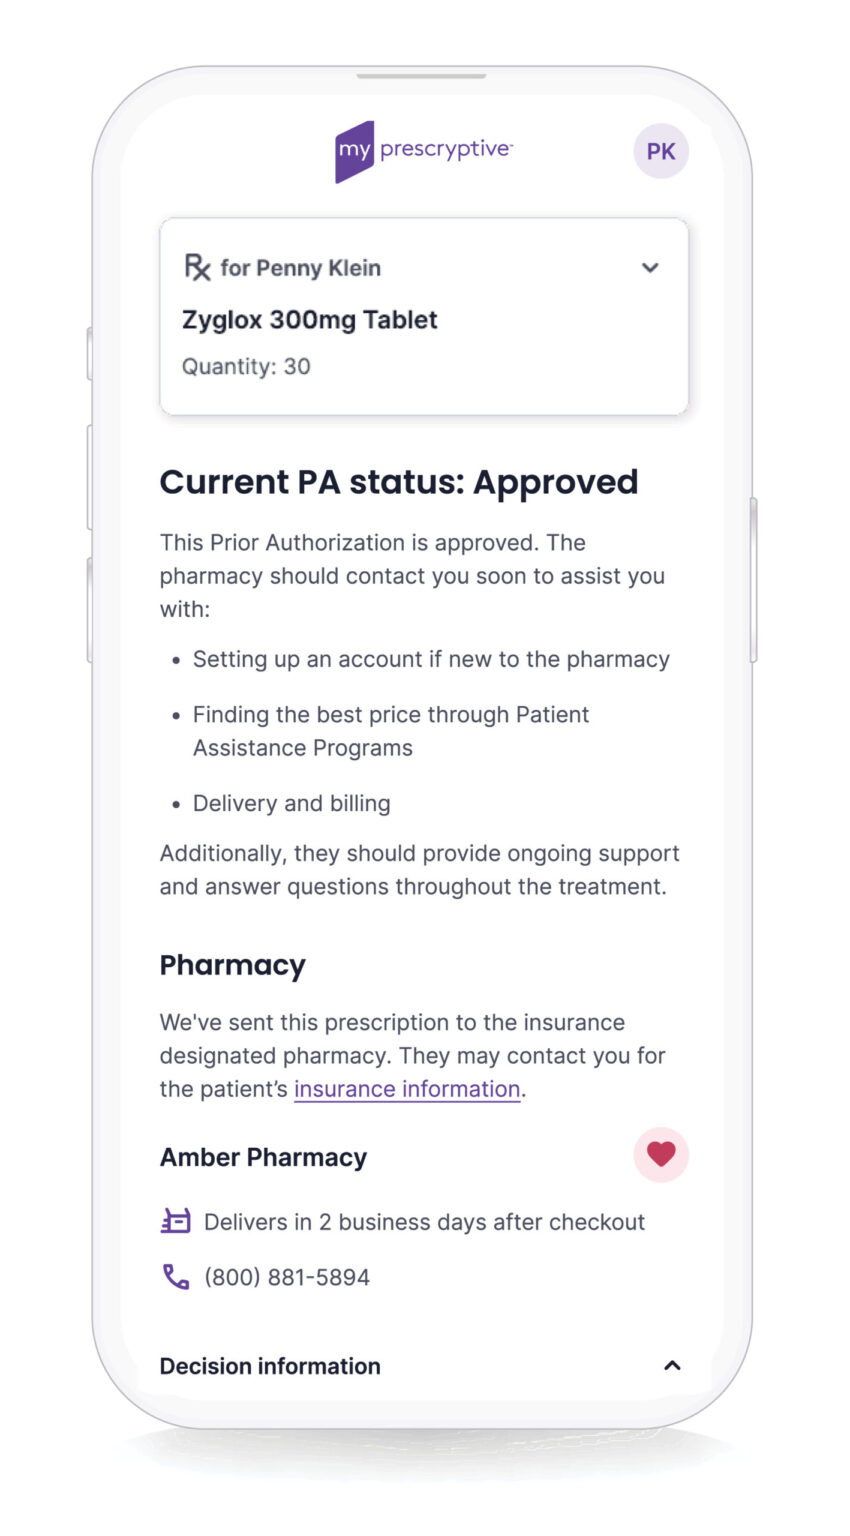Select the Quantity: 30 text on the card

(245, 366)
